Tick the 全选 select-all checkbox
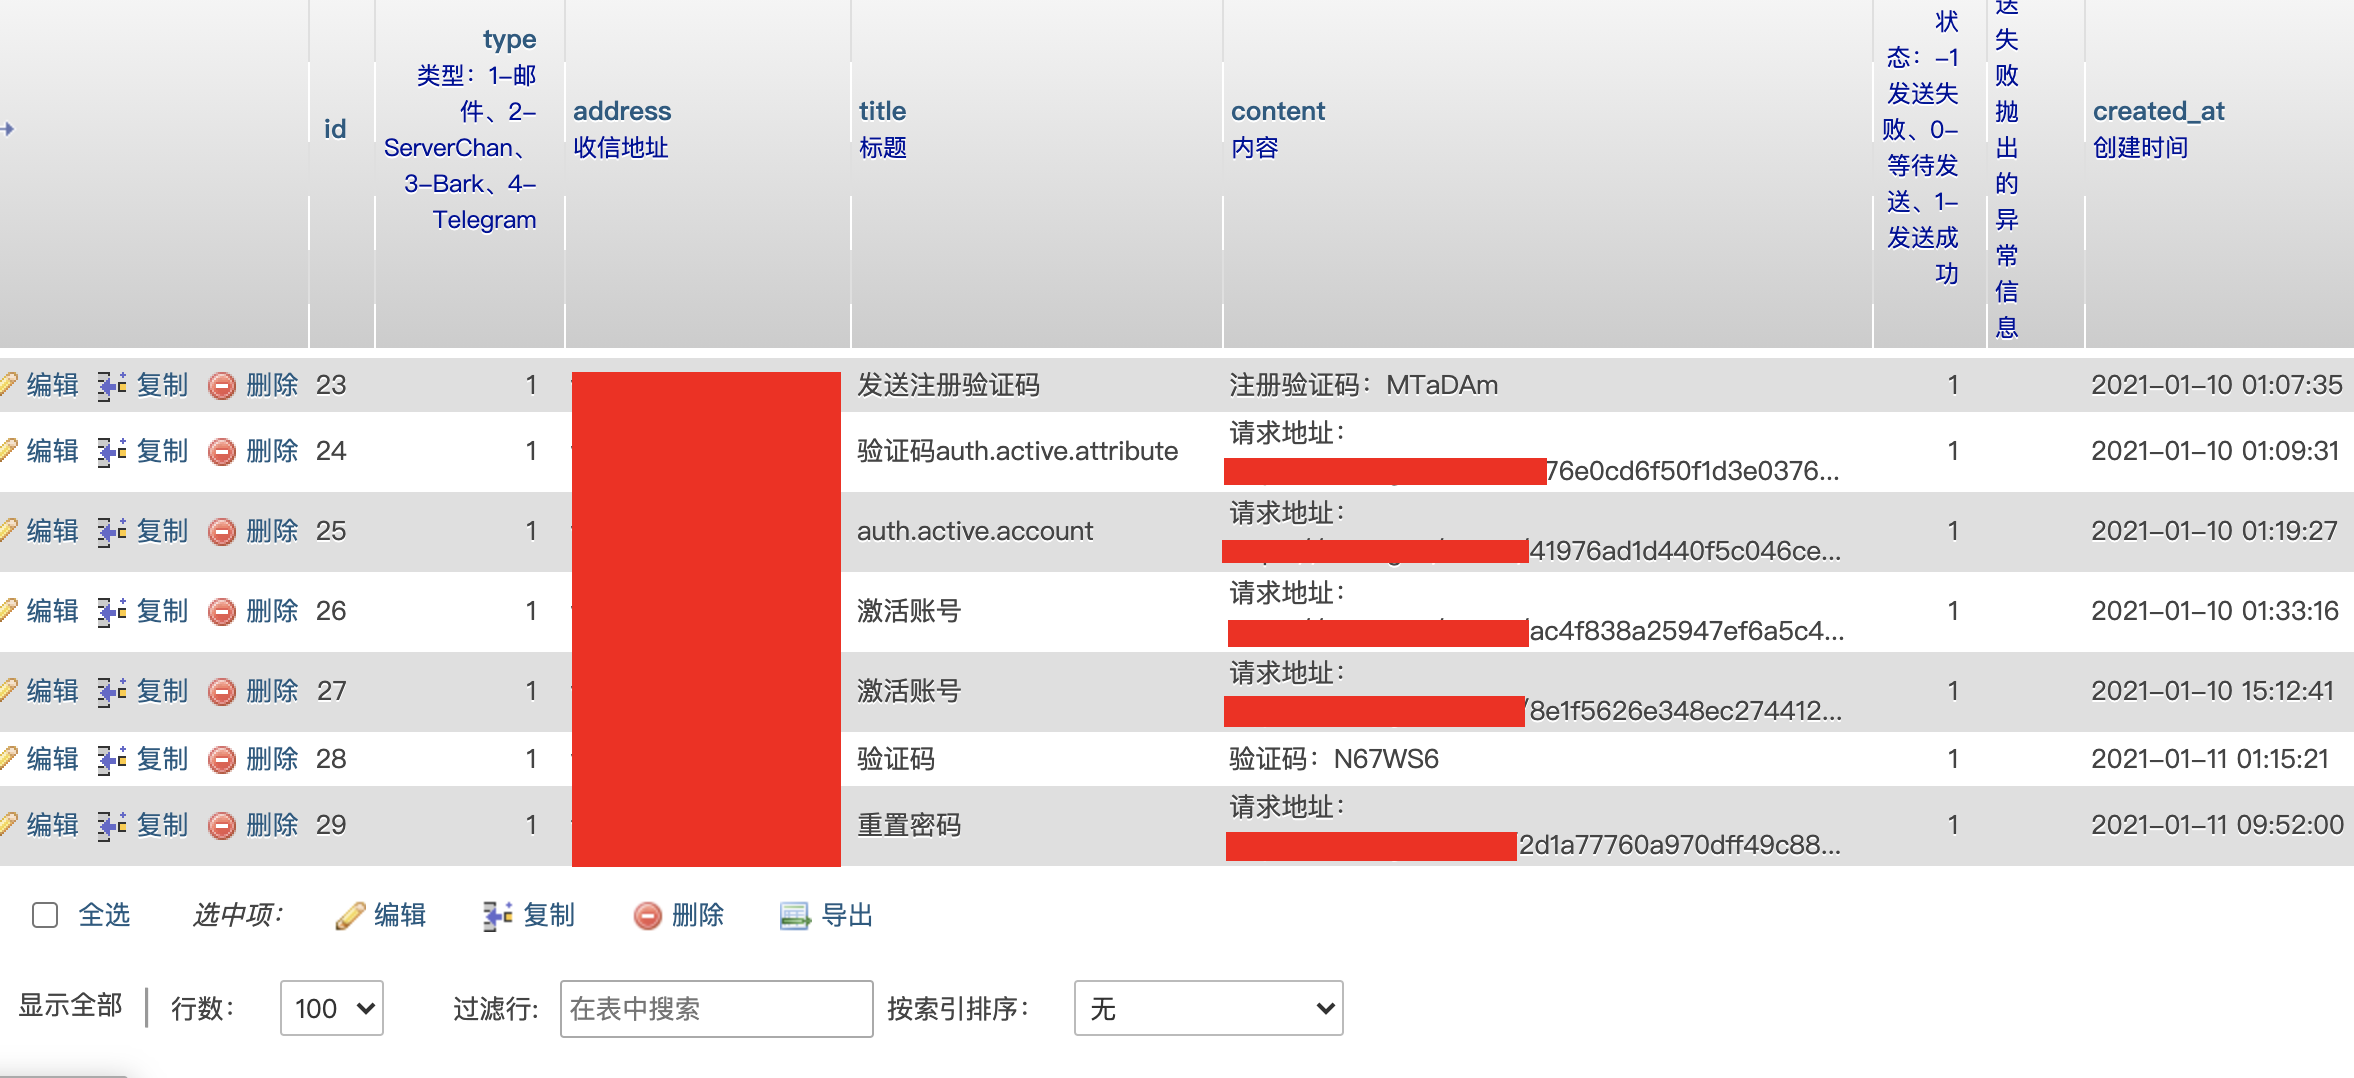The width and height of the screenshot is (2354, 1078). [45, 915]
